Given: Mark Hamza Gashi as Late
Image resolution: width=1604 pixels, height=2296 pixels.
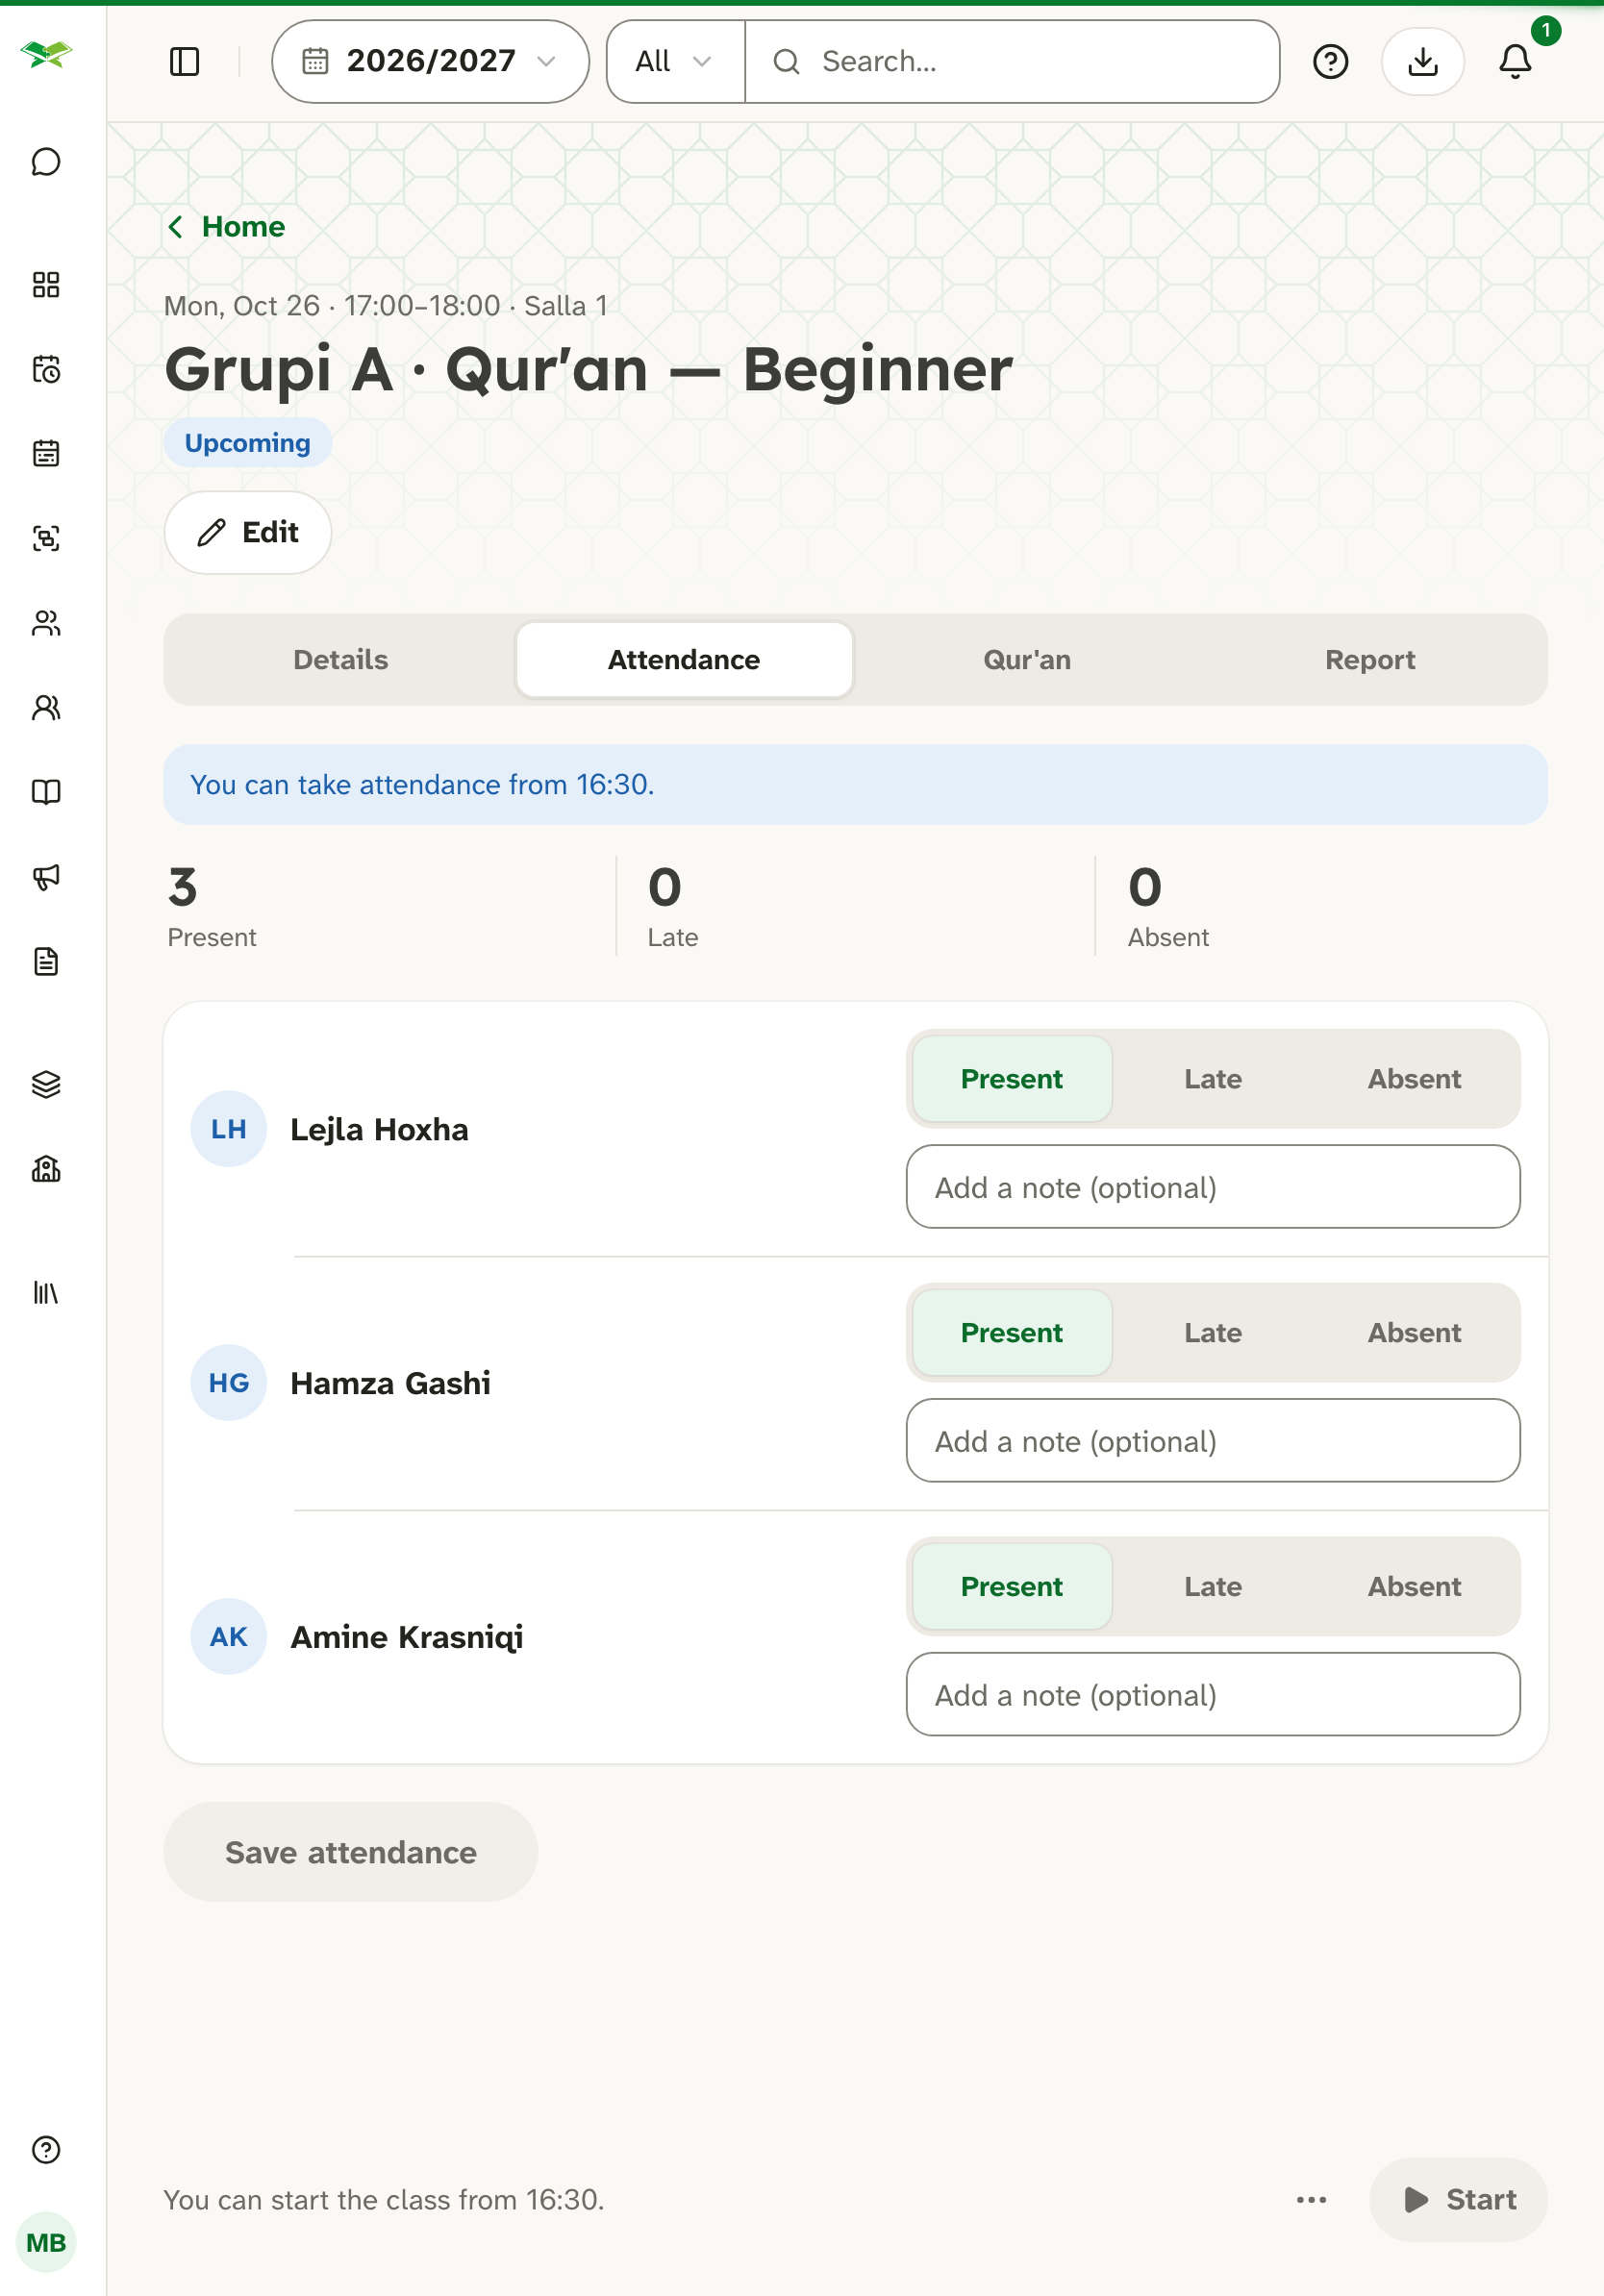Looking at the screenshot, I should point(1213,1333).
